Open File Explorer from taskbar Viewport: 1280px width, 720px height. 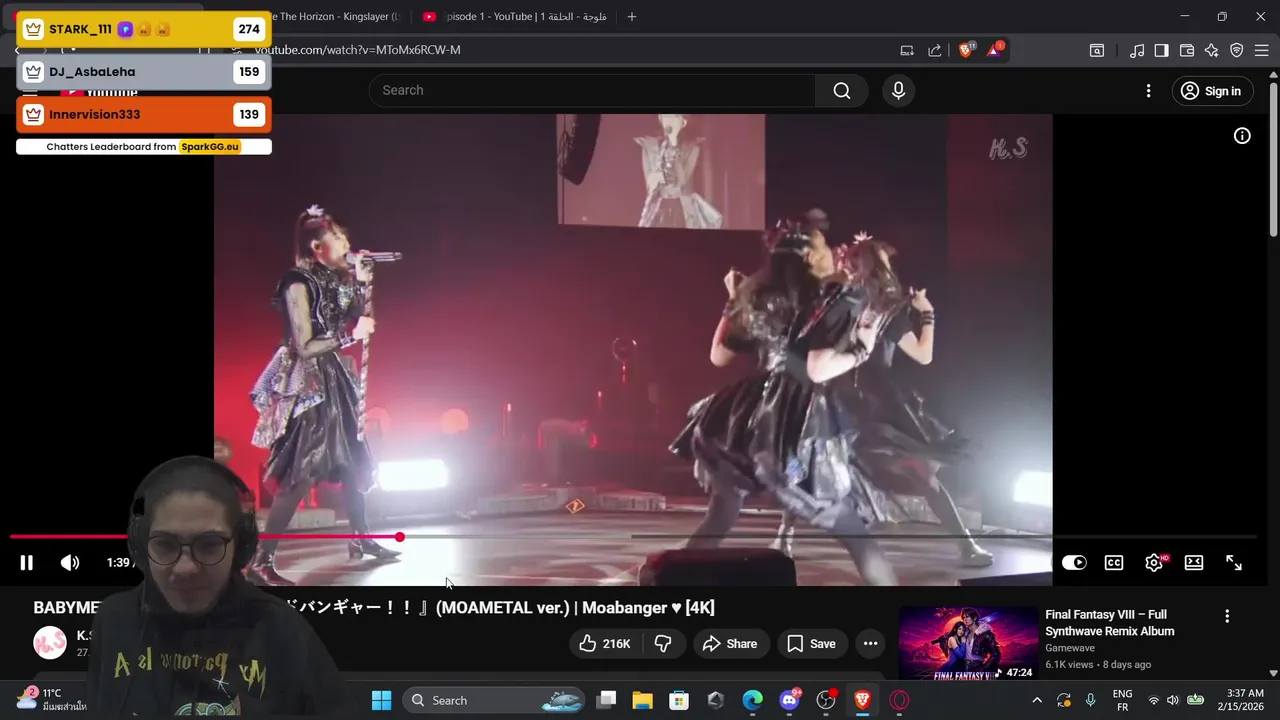(x=642, y=700)
